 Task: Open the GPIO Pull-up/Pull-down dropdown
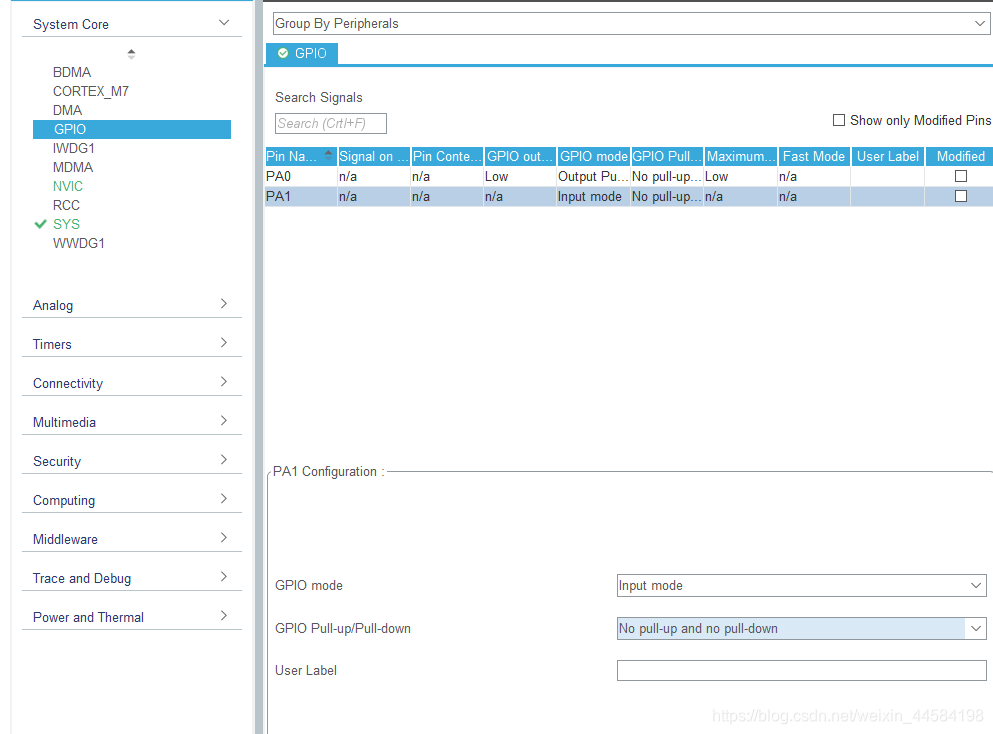click(x=801, y=629)
